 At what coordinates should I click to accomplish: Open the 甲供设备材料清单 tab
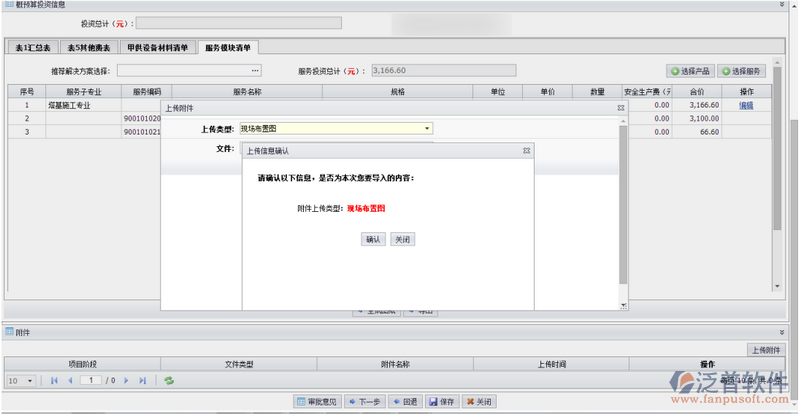point(157,47)
